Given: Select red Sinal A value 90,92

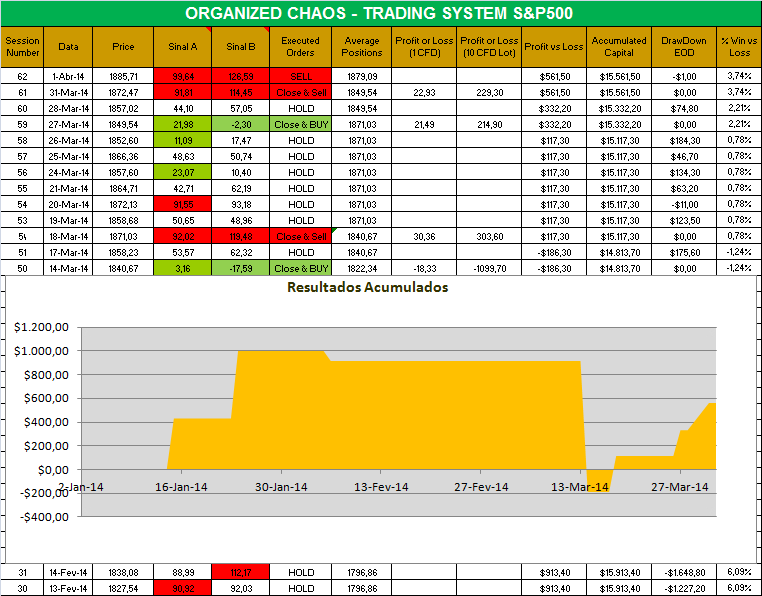Looking at the screenshot, I should click(x=183, y=588).
